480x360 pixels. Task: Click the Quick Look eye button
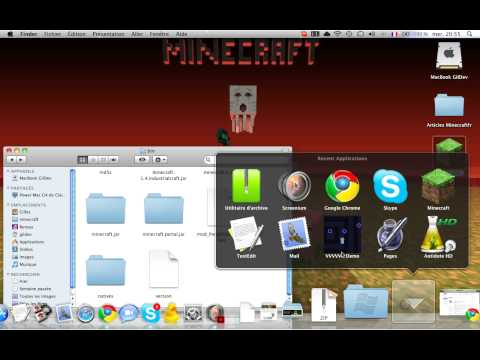pyautogui.click(x=142, y=160)
